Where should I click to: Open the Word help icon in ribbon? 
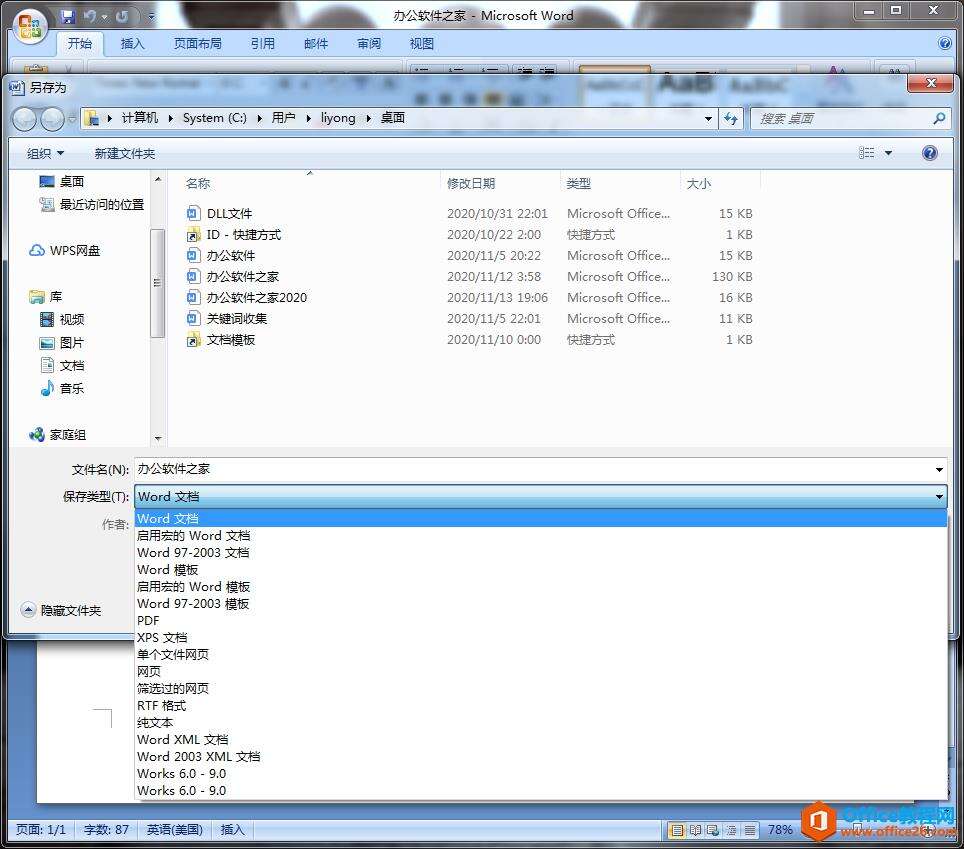coord(945,43)
